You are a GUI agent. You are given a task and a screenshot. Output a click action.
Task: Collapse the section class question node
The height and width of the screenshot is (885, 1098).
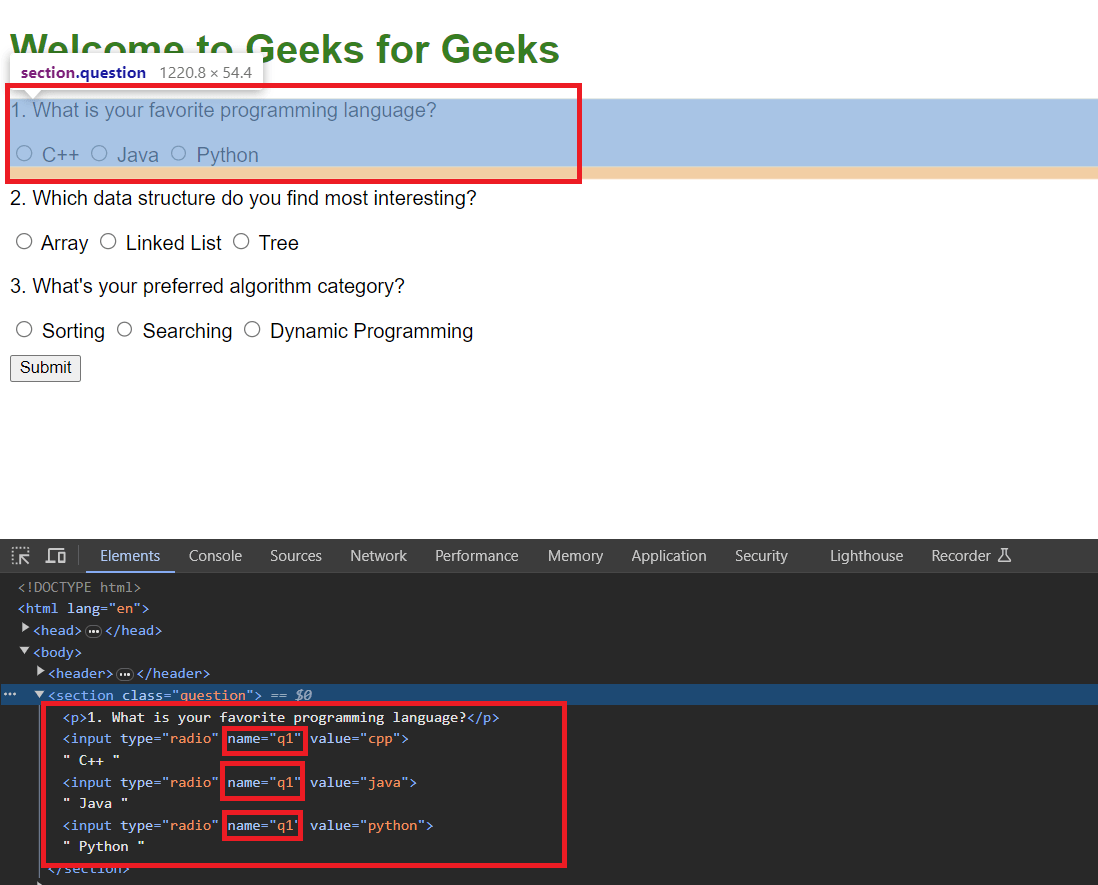[40, 694]
